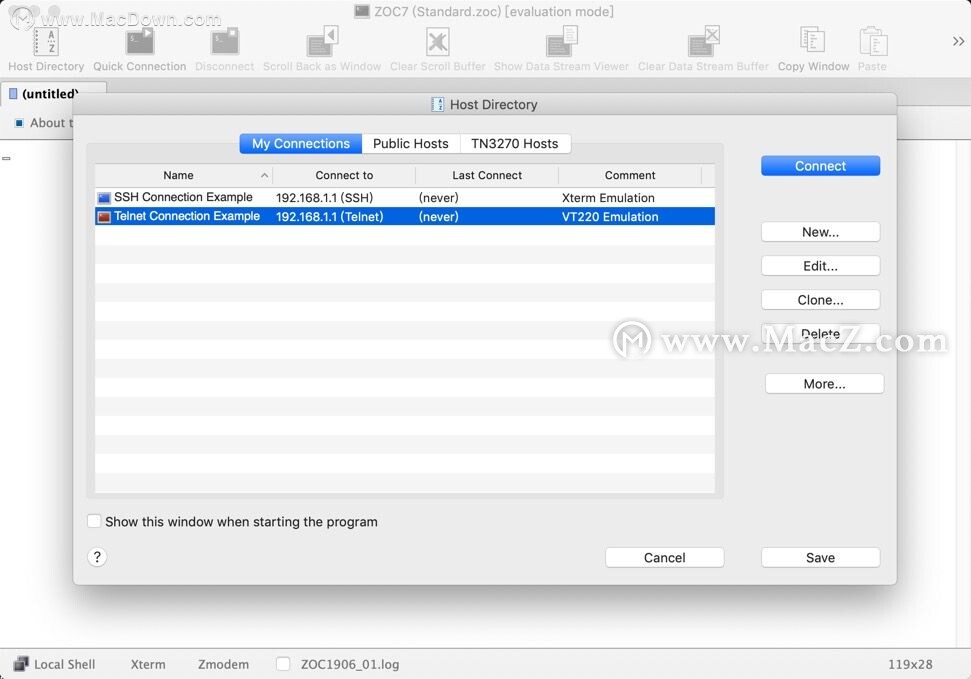Select the (untitled) session tab
Screen dimensions: 971x679
click(53, 94)
